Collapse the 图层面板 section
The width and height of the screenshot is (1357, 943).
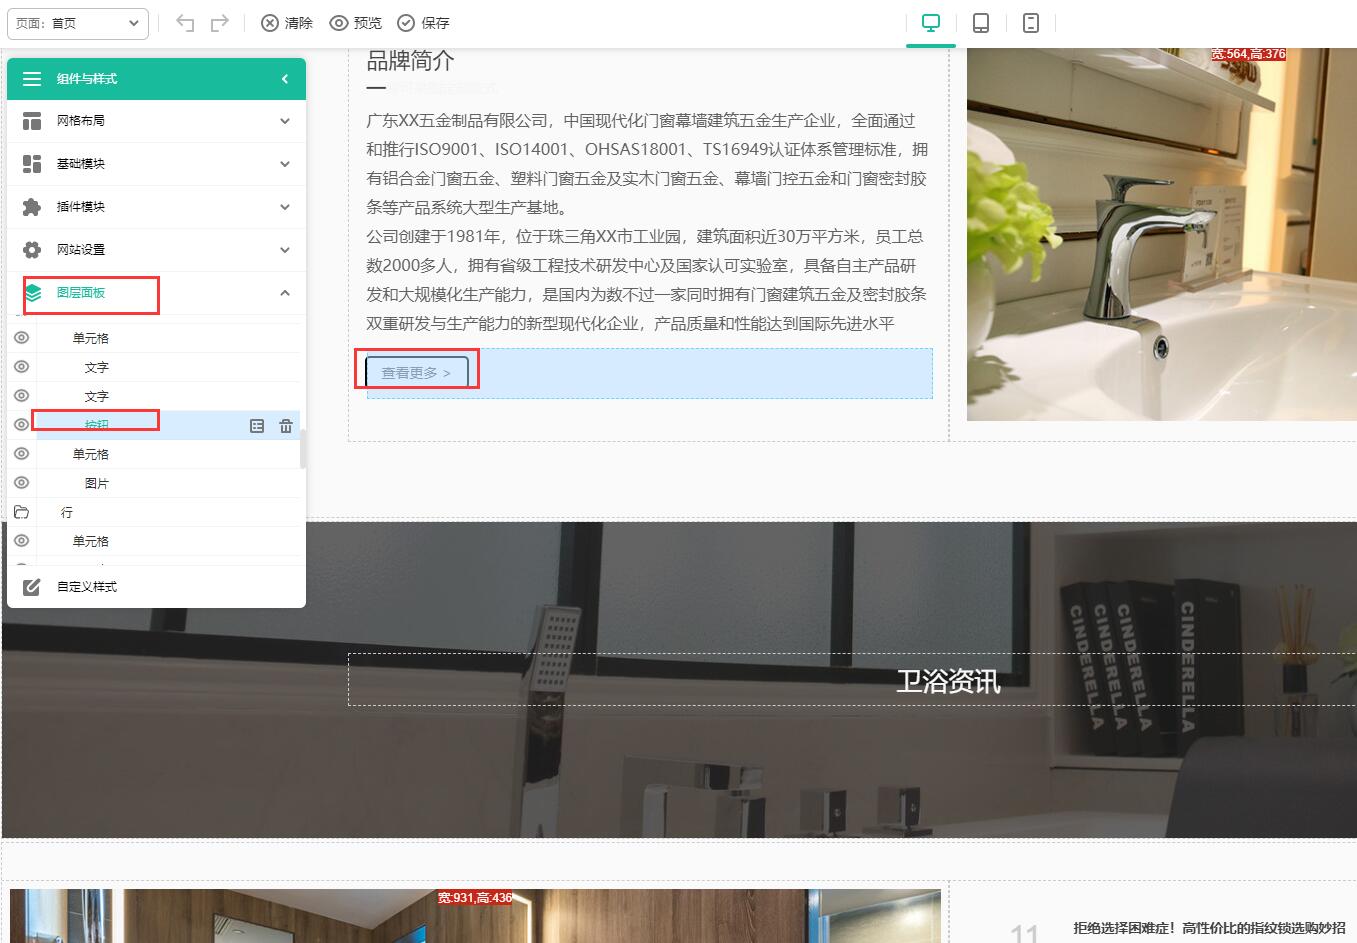click(284, 293)
